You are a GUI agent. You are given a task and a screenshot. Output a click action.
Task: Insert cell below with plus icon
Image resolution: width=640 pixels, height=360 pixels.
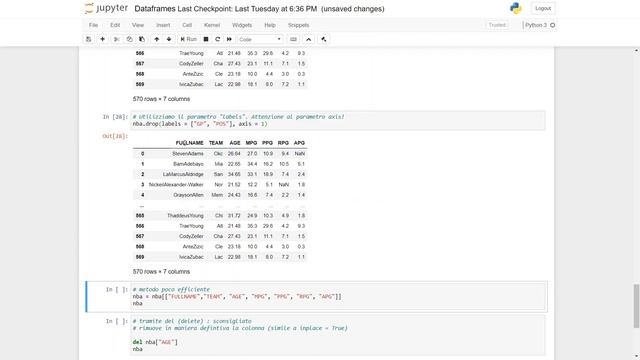(x=102, y=39)
